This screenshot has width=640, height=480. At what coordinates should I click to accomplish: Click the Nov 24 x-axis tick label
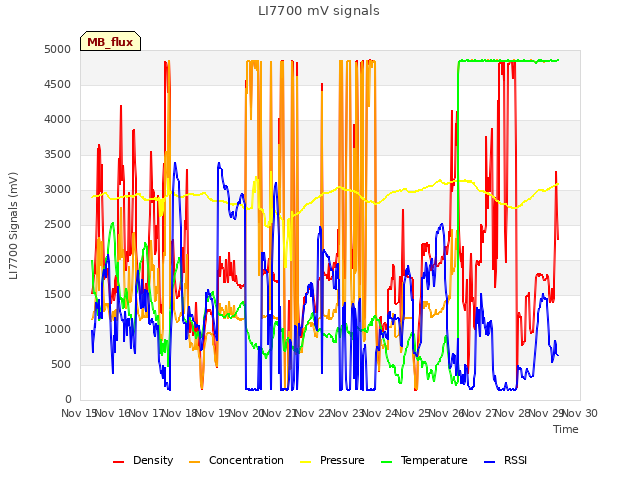pyautogui.click(x=380, y=413)
